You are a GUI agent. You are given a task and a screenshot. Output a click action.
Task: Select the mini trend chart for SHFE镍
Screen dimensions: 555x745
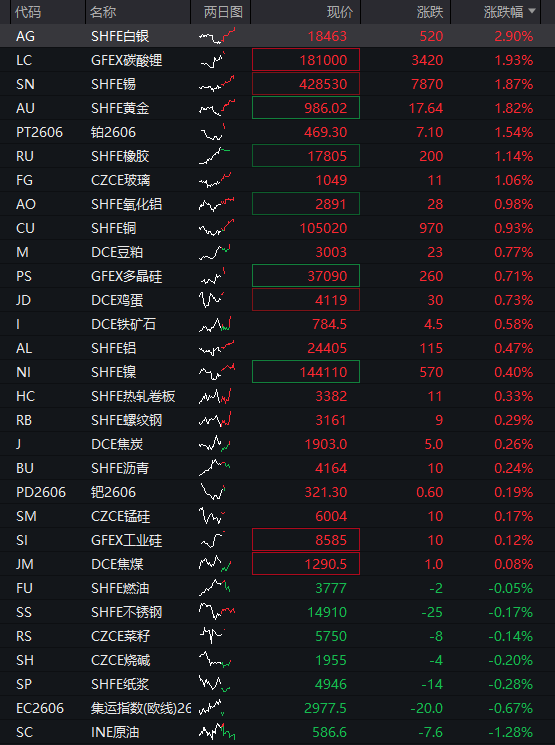coord(217,372)
